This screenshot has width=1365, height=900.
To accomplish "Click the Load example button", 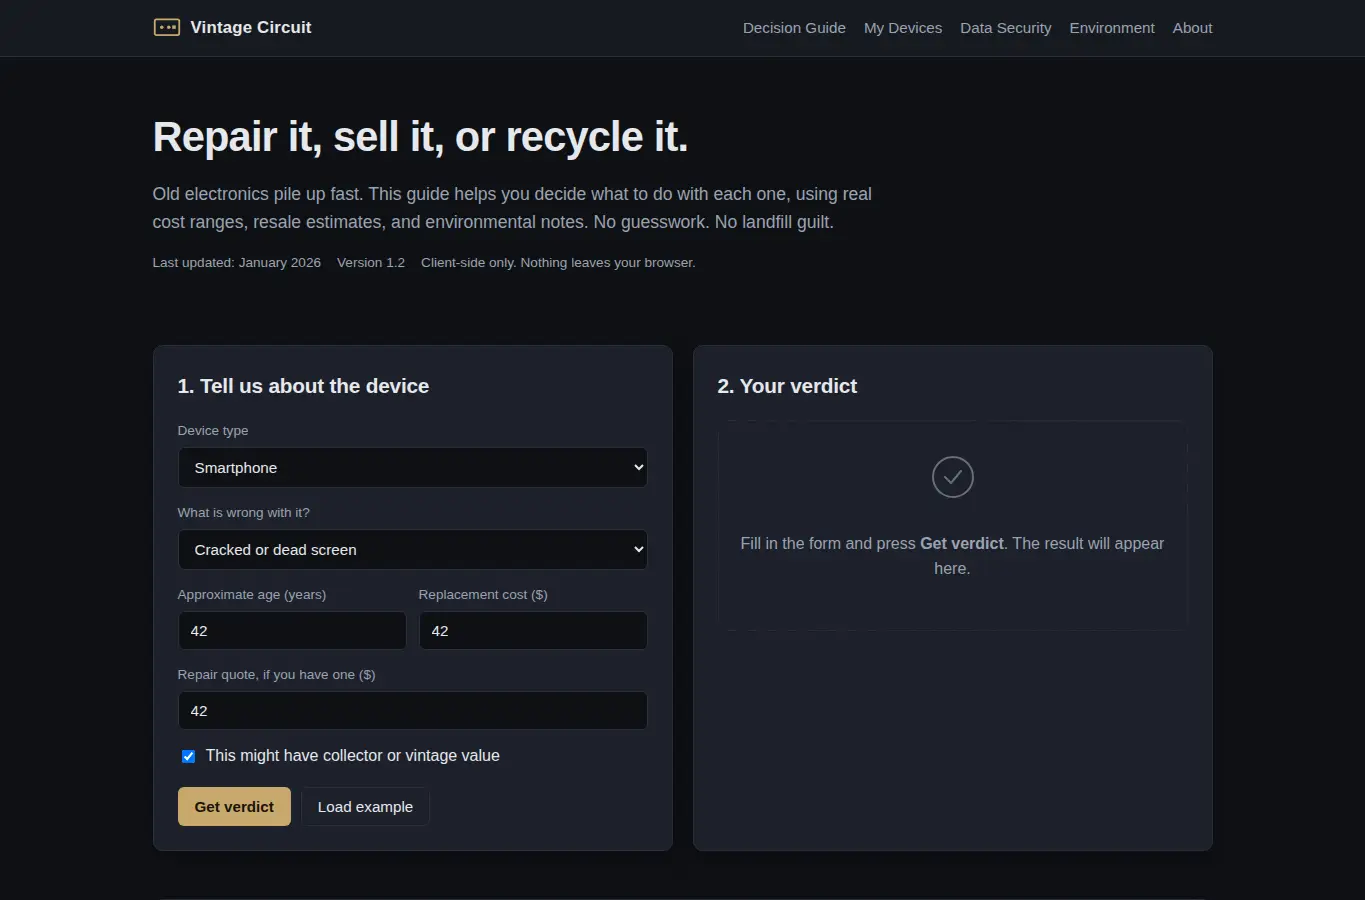I will click(x=365, y=806).
